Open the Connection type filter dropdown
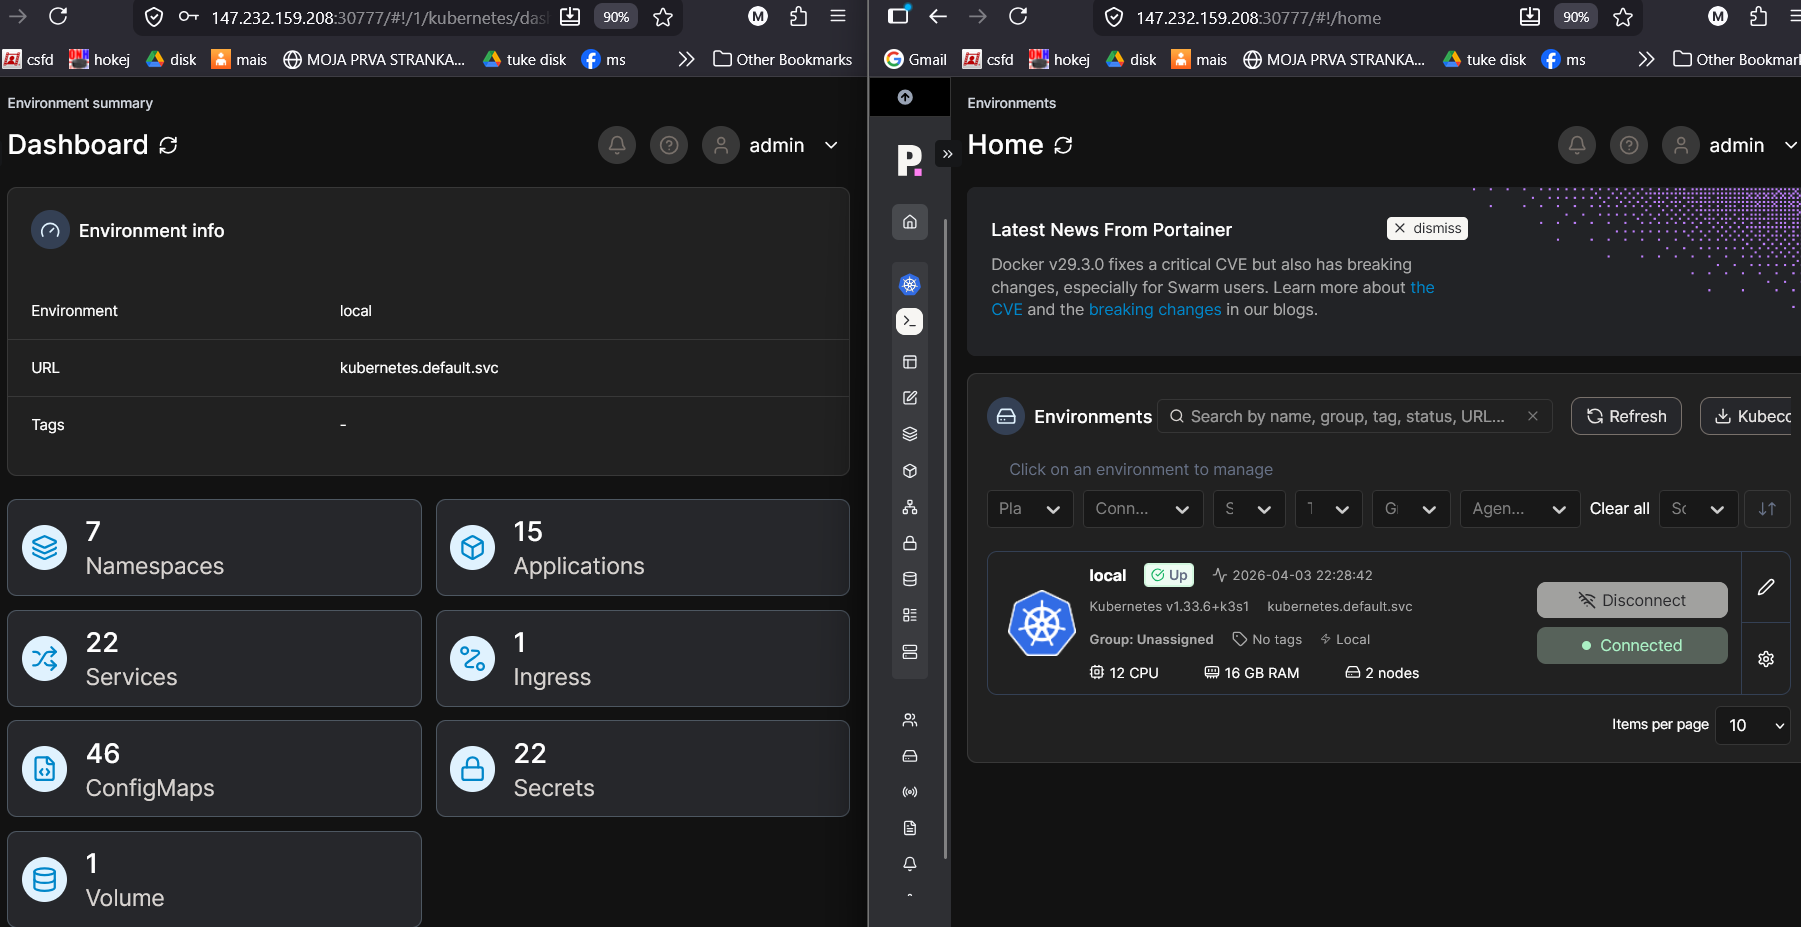Image resolution: width=1801 pixels, height=927 pixels. coord(1141,509)
